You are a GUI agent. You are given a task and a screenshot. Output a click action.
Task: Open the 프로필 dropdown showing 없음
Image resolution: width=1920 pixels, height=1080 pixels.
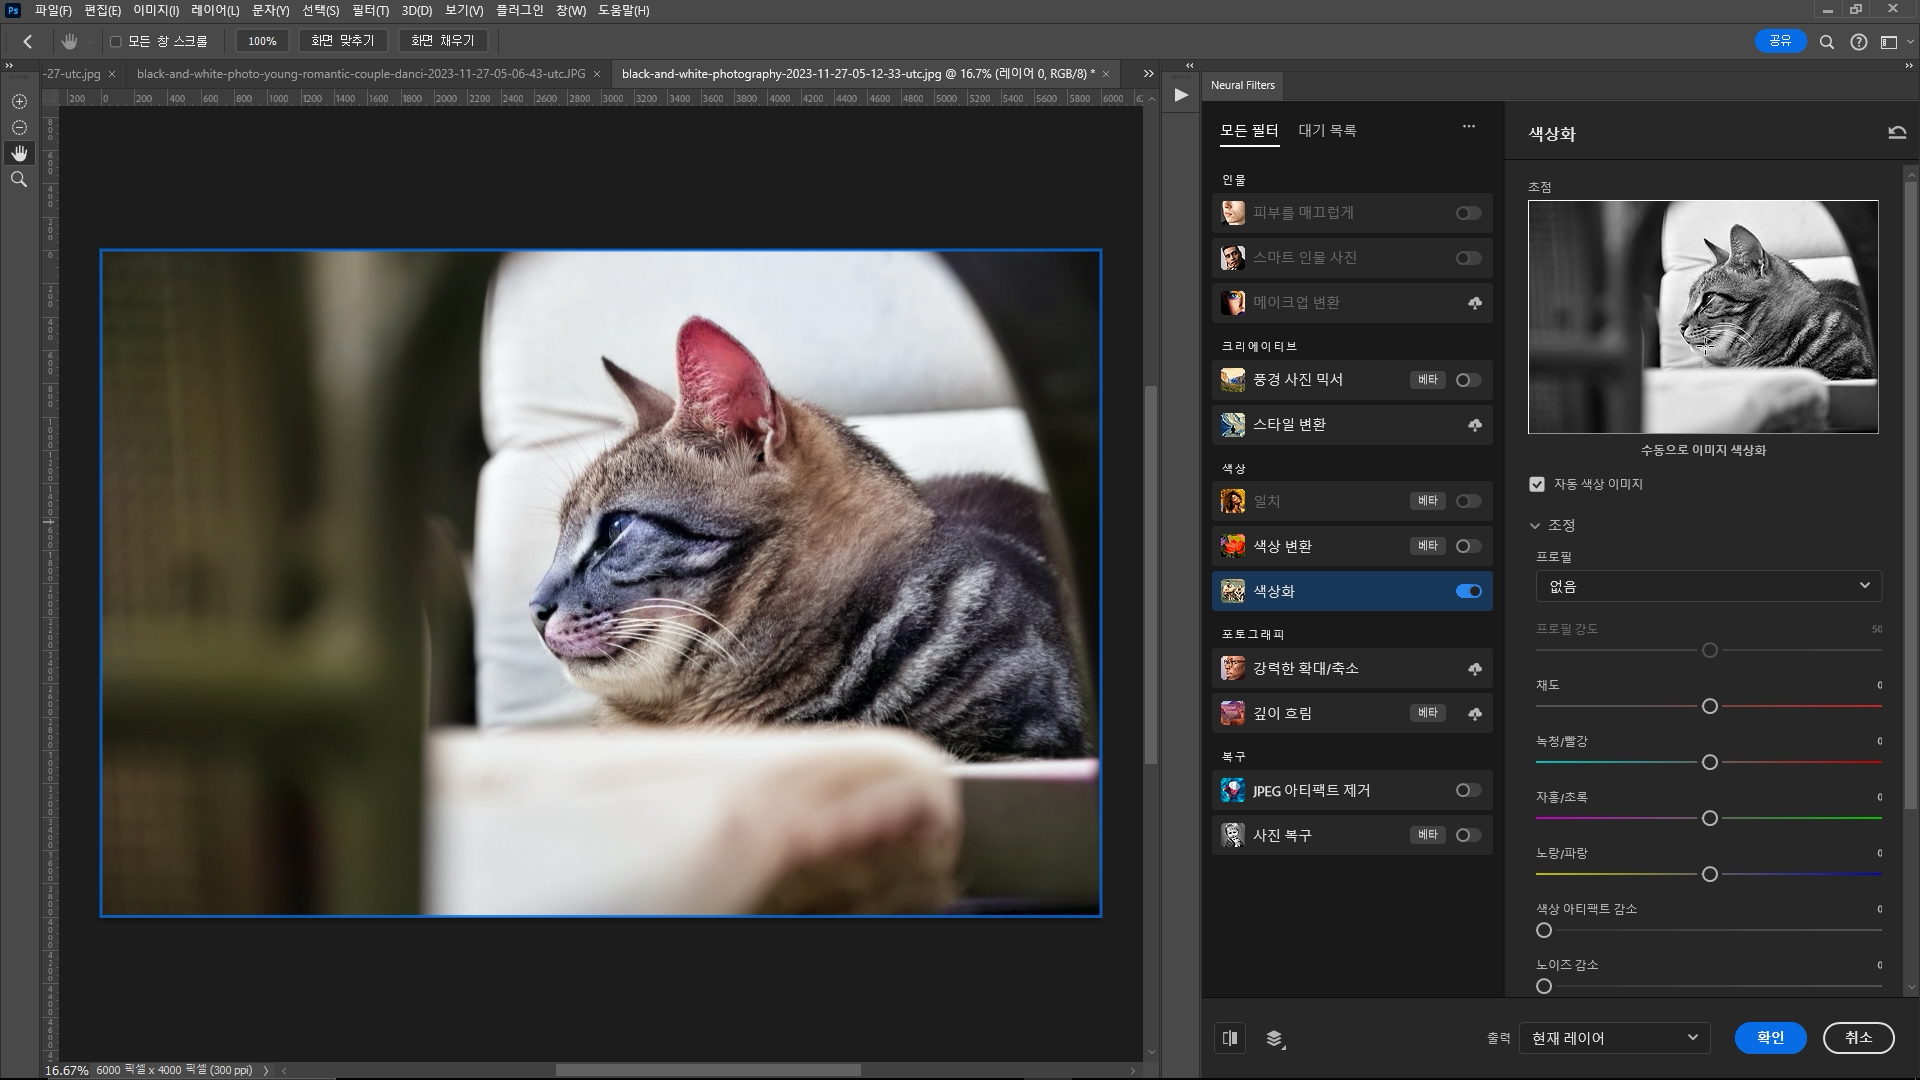[1708, 586]
